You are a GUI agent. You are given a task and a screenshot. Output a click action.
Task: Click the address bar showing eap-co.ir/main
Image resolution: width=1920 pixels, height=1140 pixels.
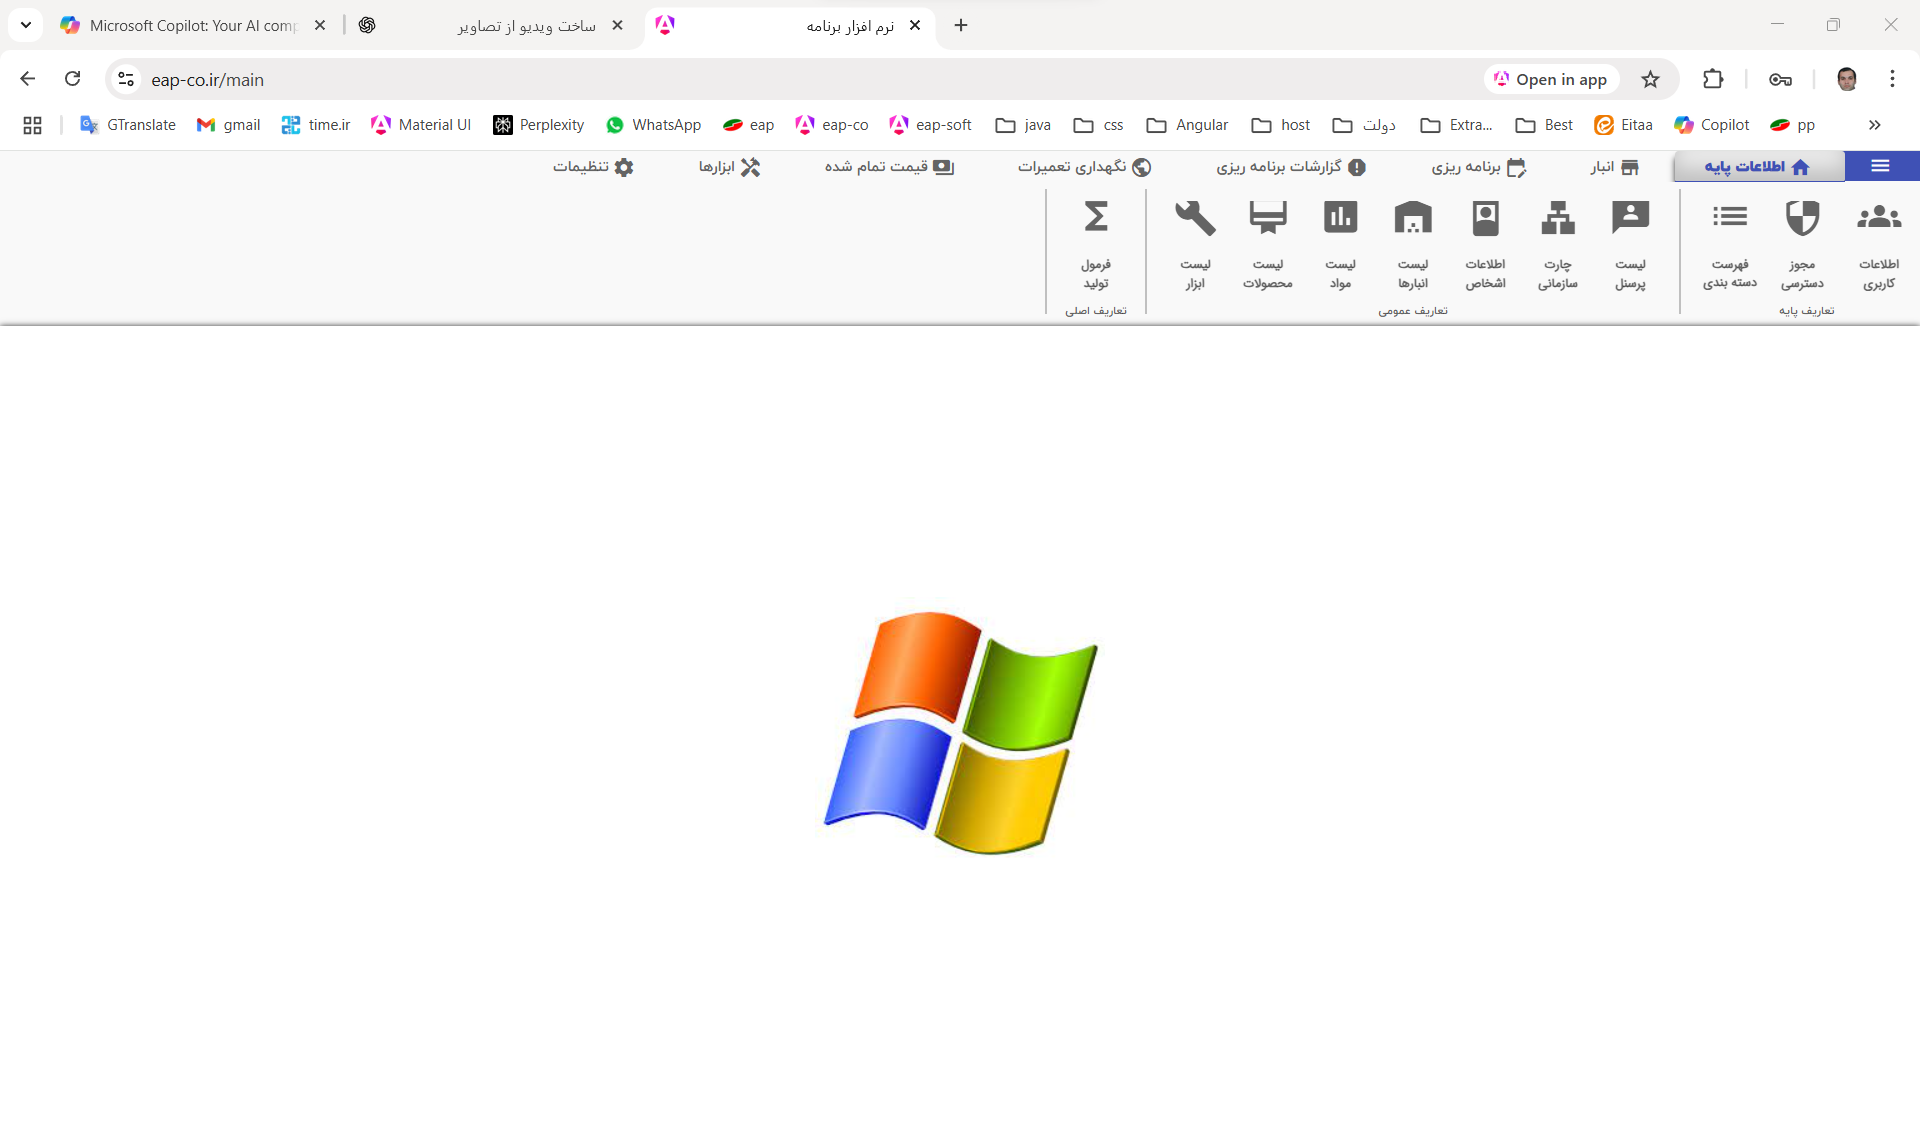pos(700,79)
